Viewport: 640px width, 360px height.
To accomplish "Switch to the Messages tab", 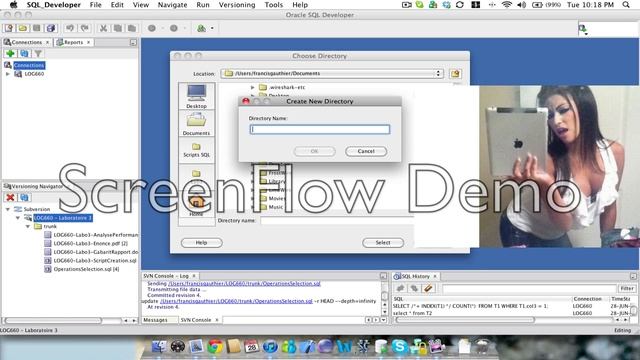I will (x=155, y=320).
